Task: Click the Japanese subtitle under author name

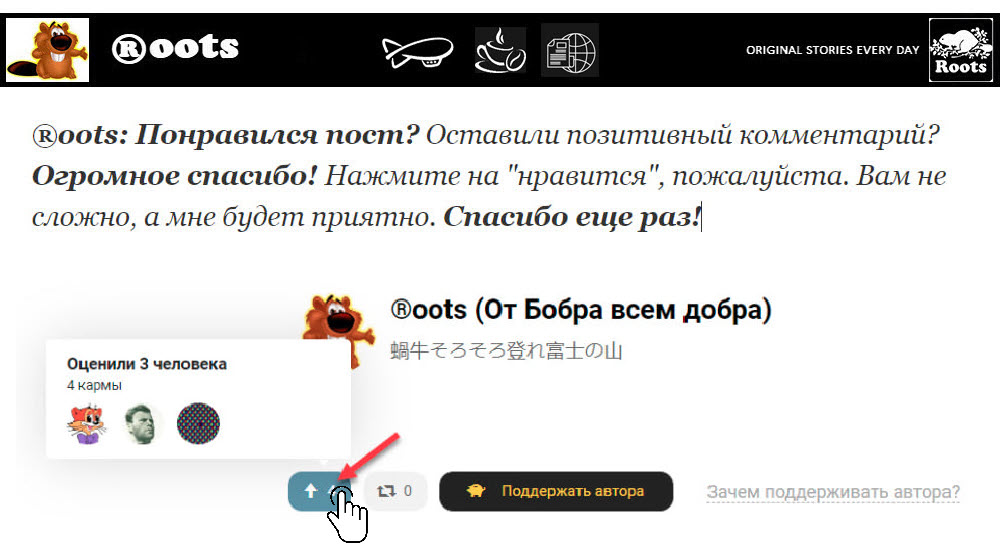Action: pos(506,351)
